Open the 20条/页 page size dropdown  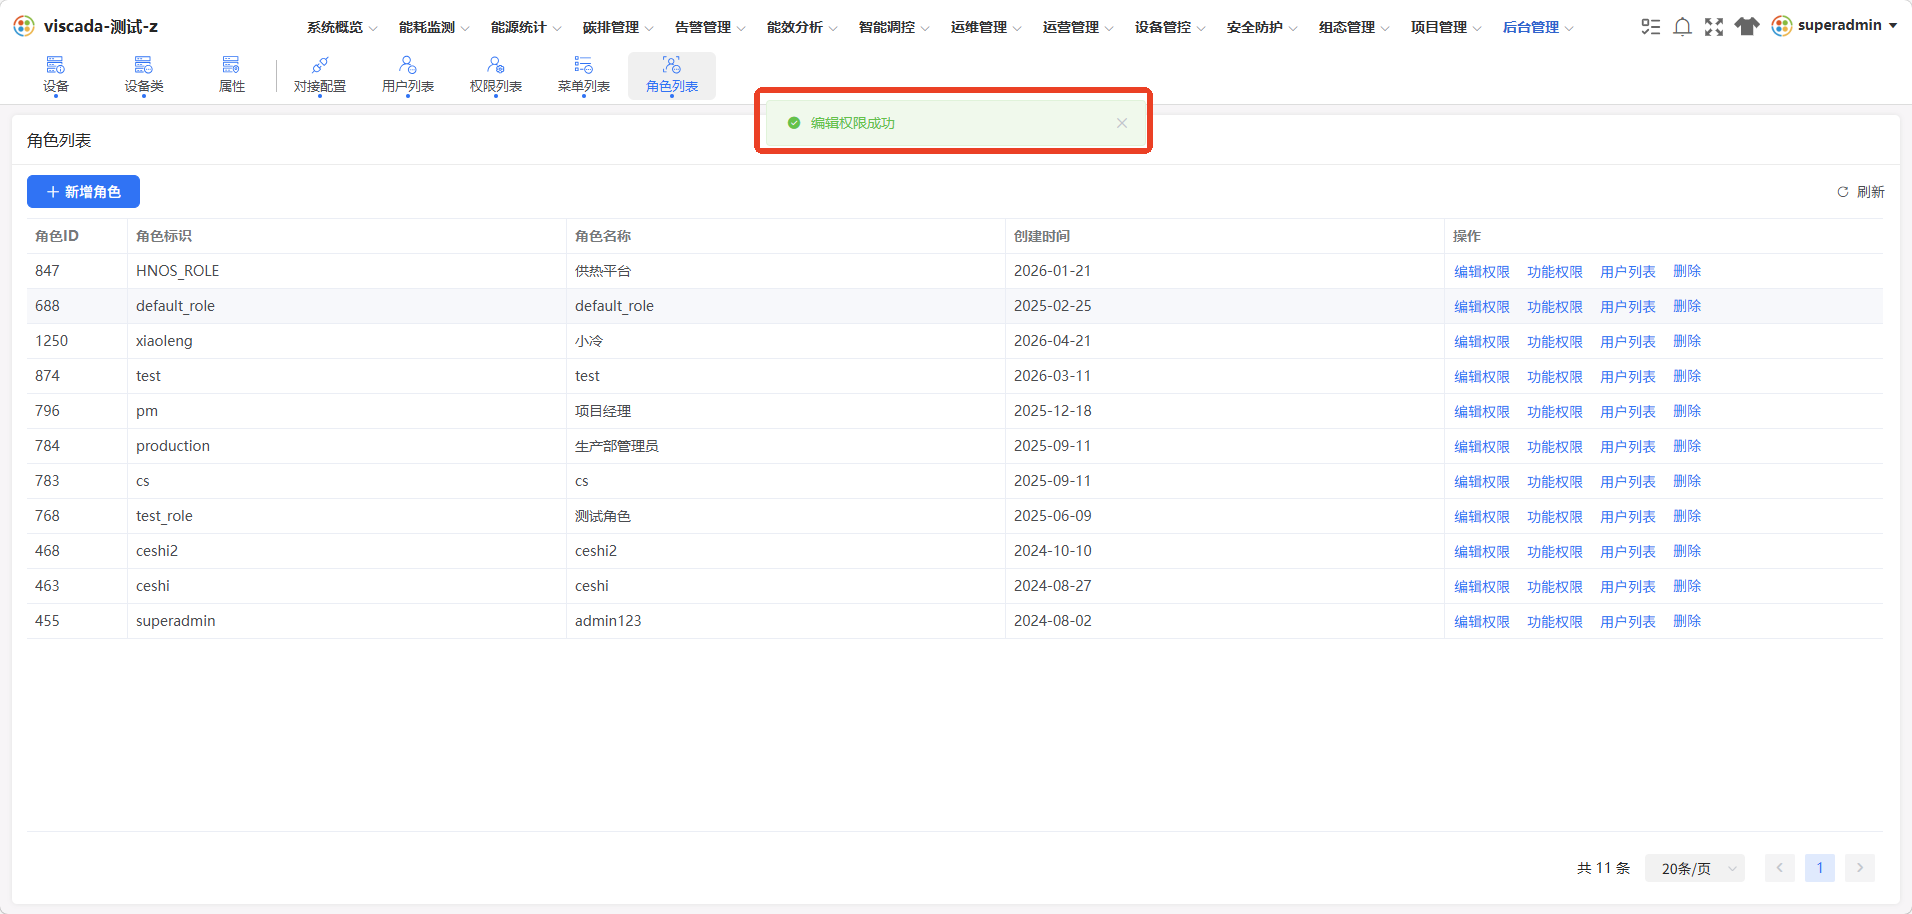[1695, 868]
